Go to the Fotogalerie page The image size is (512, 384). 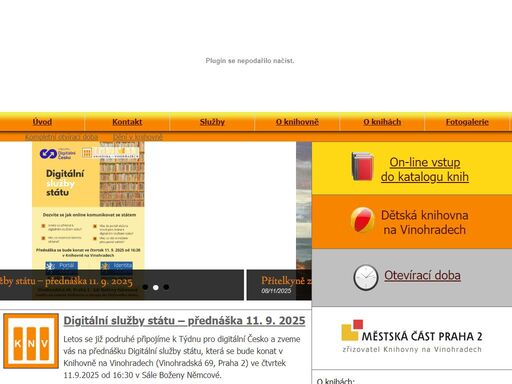coord(467,122)
